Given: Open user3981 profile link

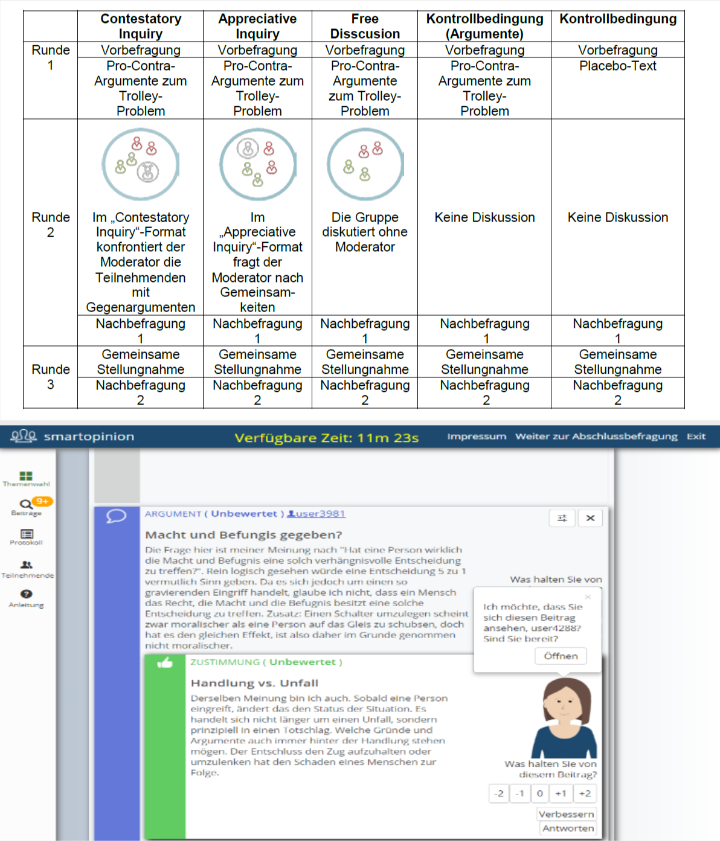Looking at the screenshot, I should pos(317,514).
